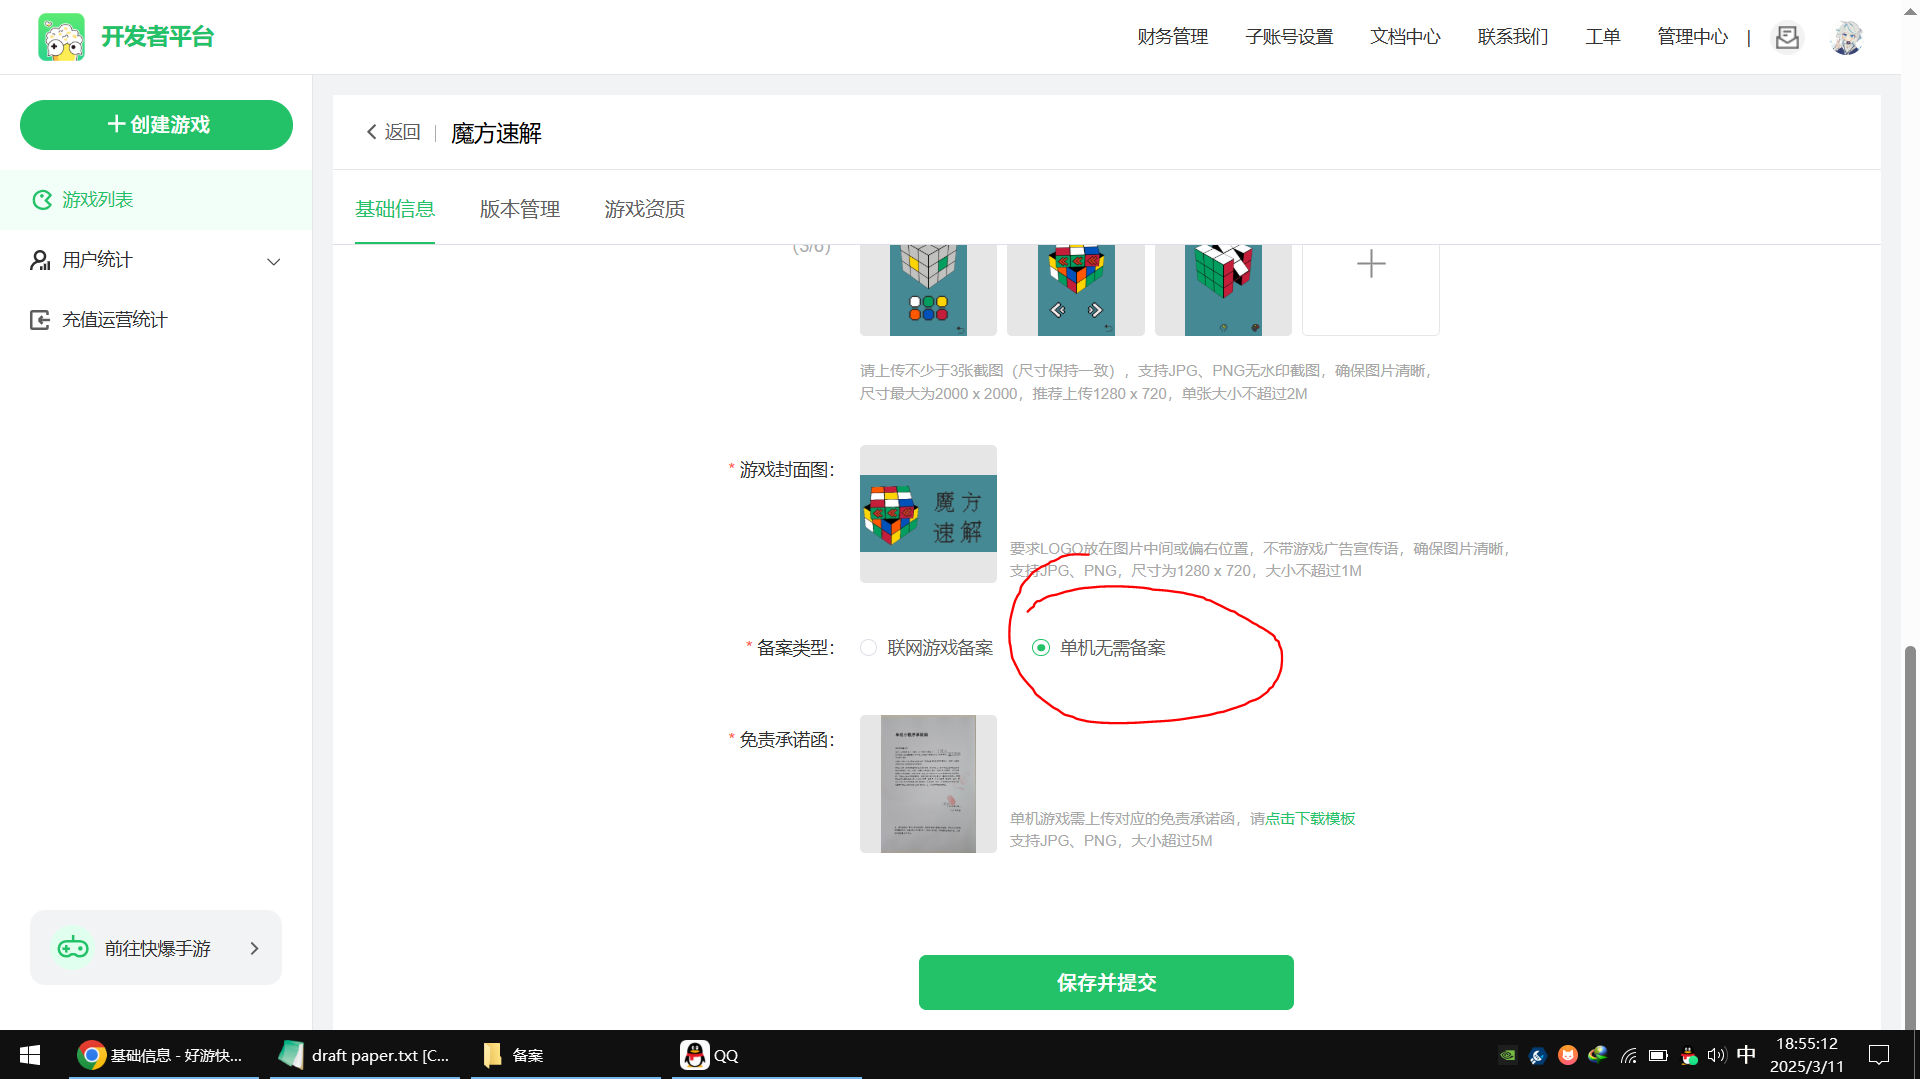Open 游戏列表 in the sidebar
The height and width of the screenshot is (1079, 1920).
coord(156,200)
